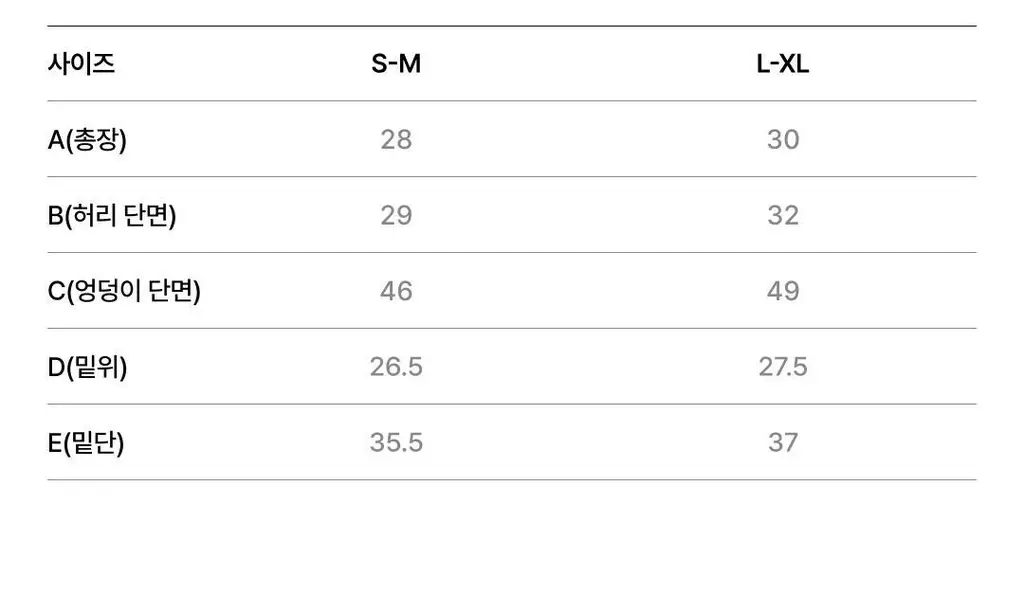1024x594 pixels.
Task: Click the L-XL waist value 32
Action: (x=783, y=215)
